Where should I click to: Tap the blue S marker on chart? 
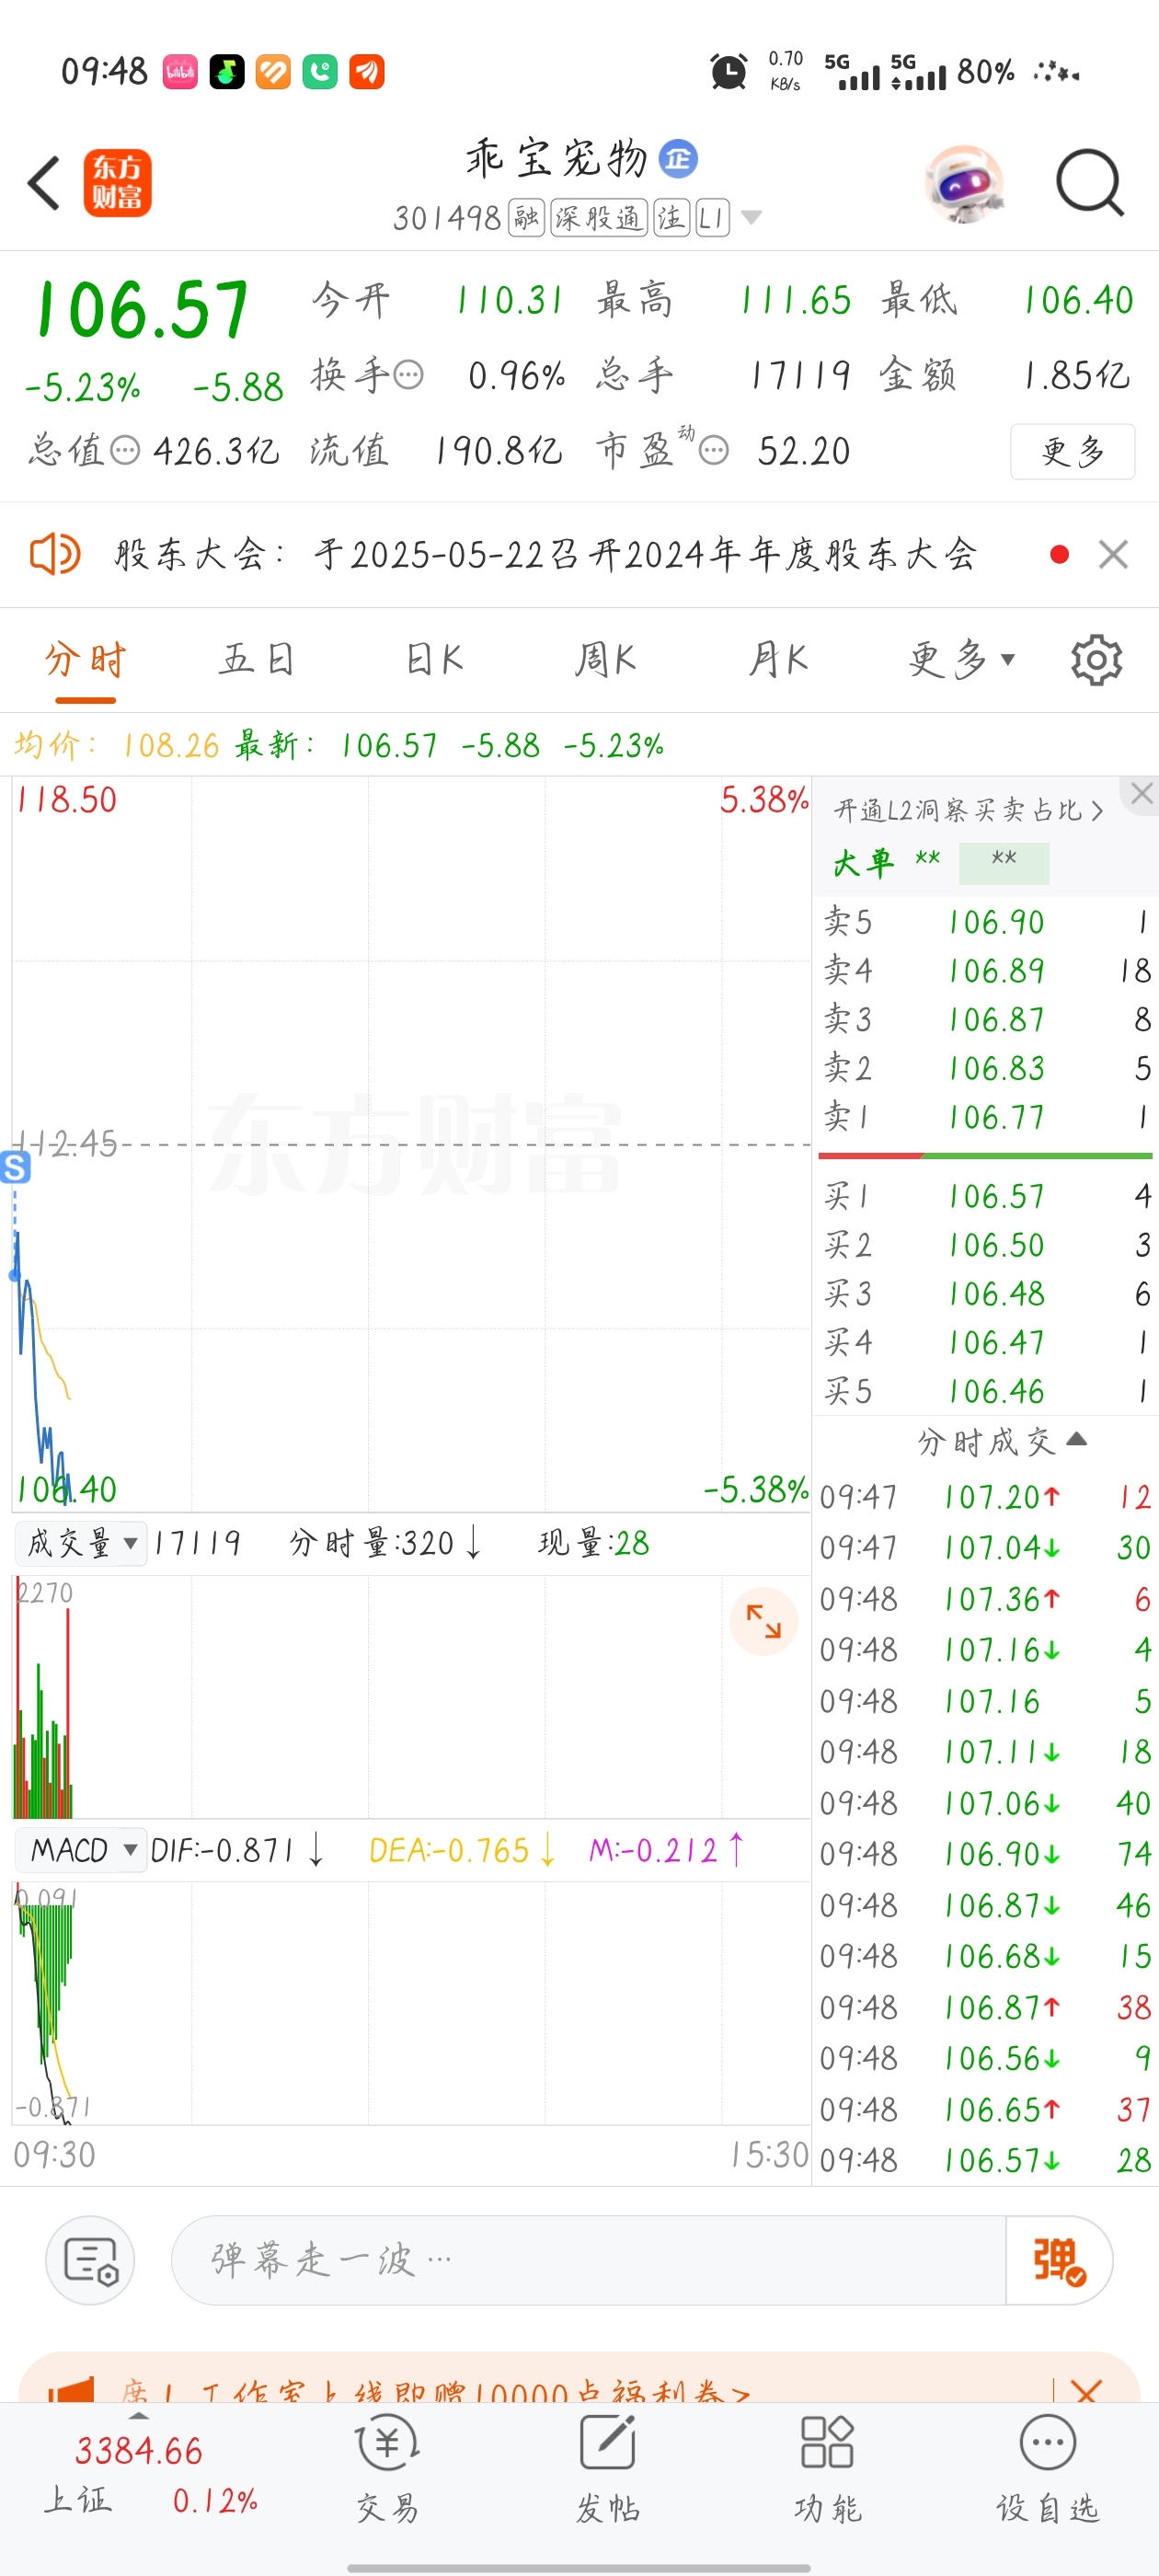pyautogui.click(x=15, y=1167)
